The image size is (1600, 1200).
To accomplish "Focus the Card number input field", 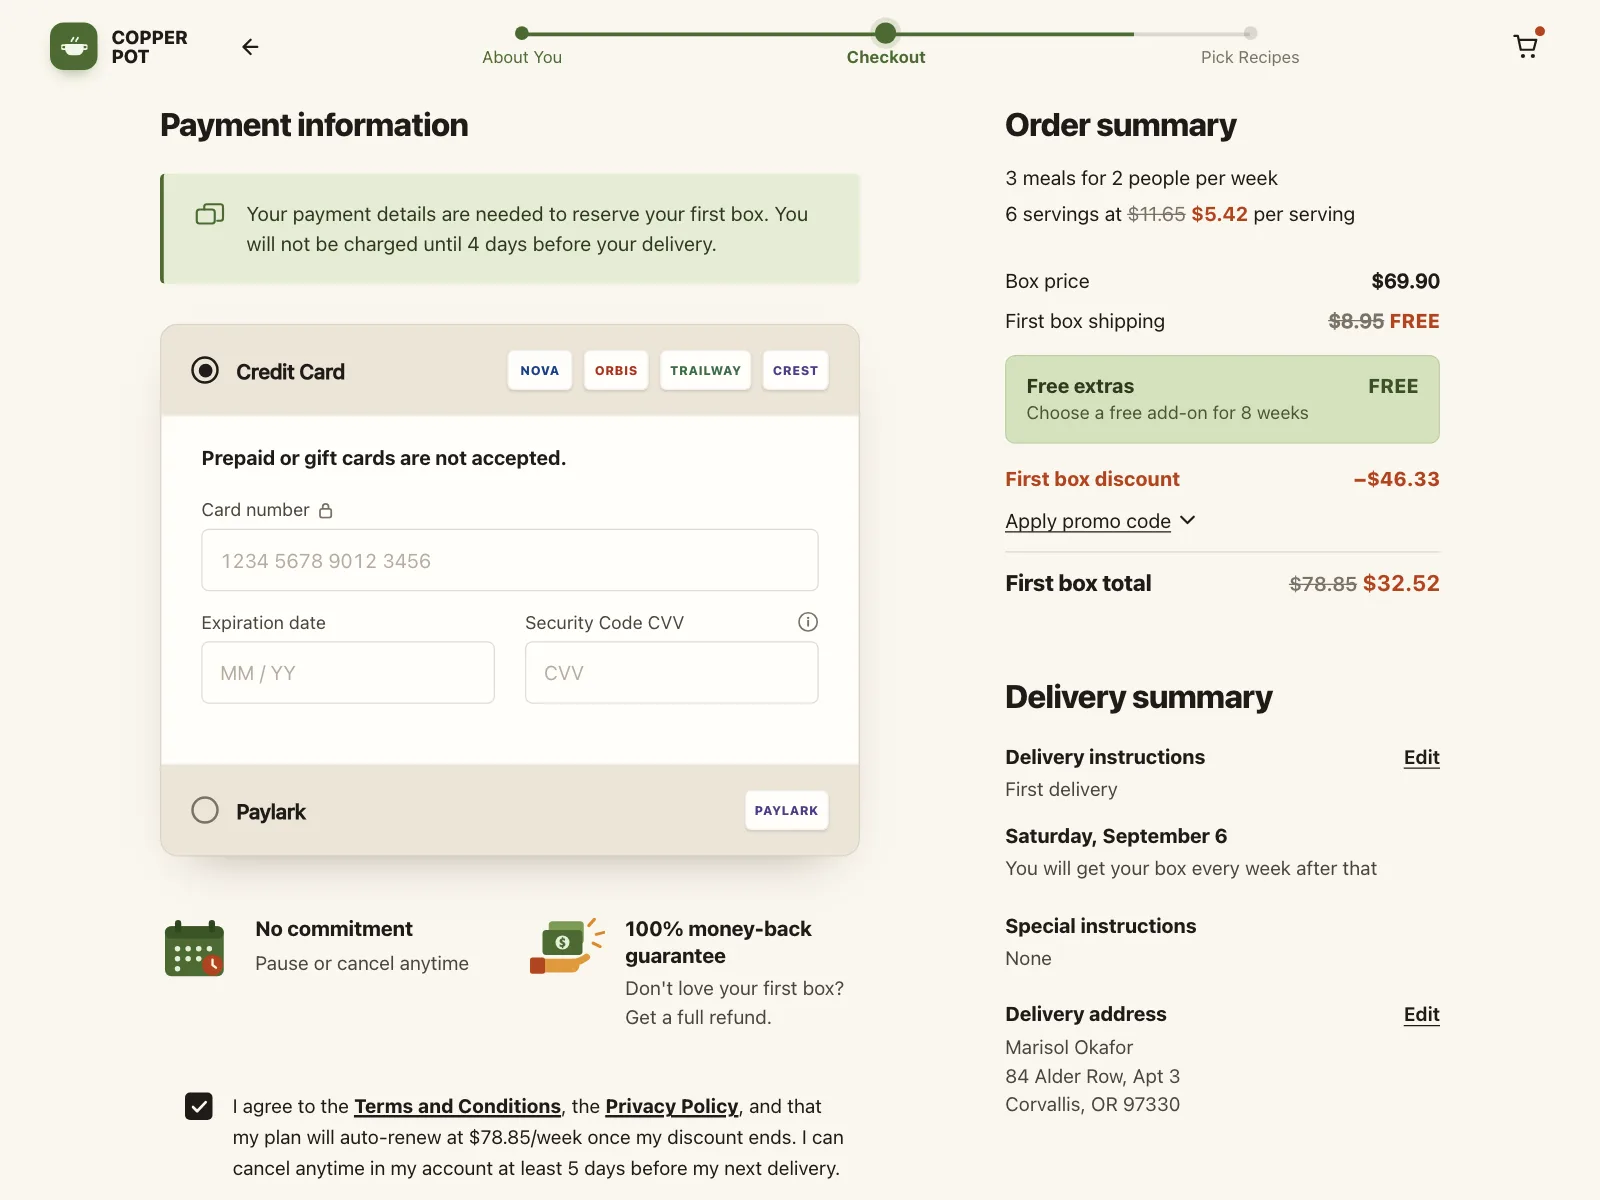I will click(510, 560).
